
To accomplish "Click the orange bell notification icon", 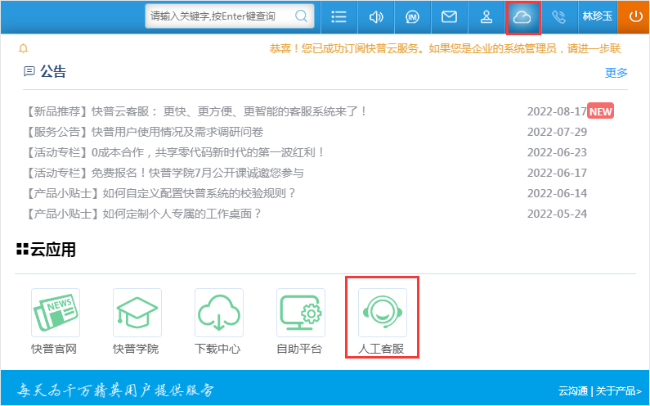I will click(24, 48).
